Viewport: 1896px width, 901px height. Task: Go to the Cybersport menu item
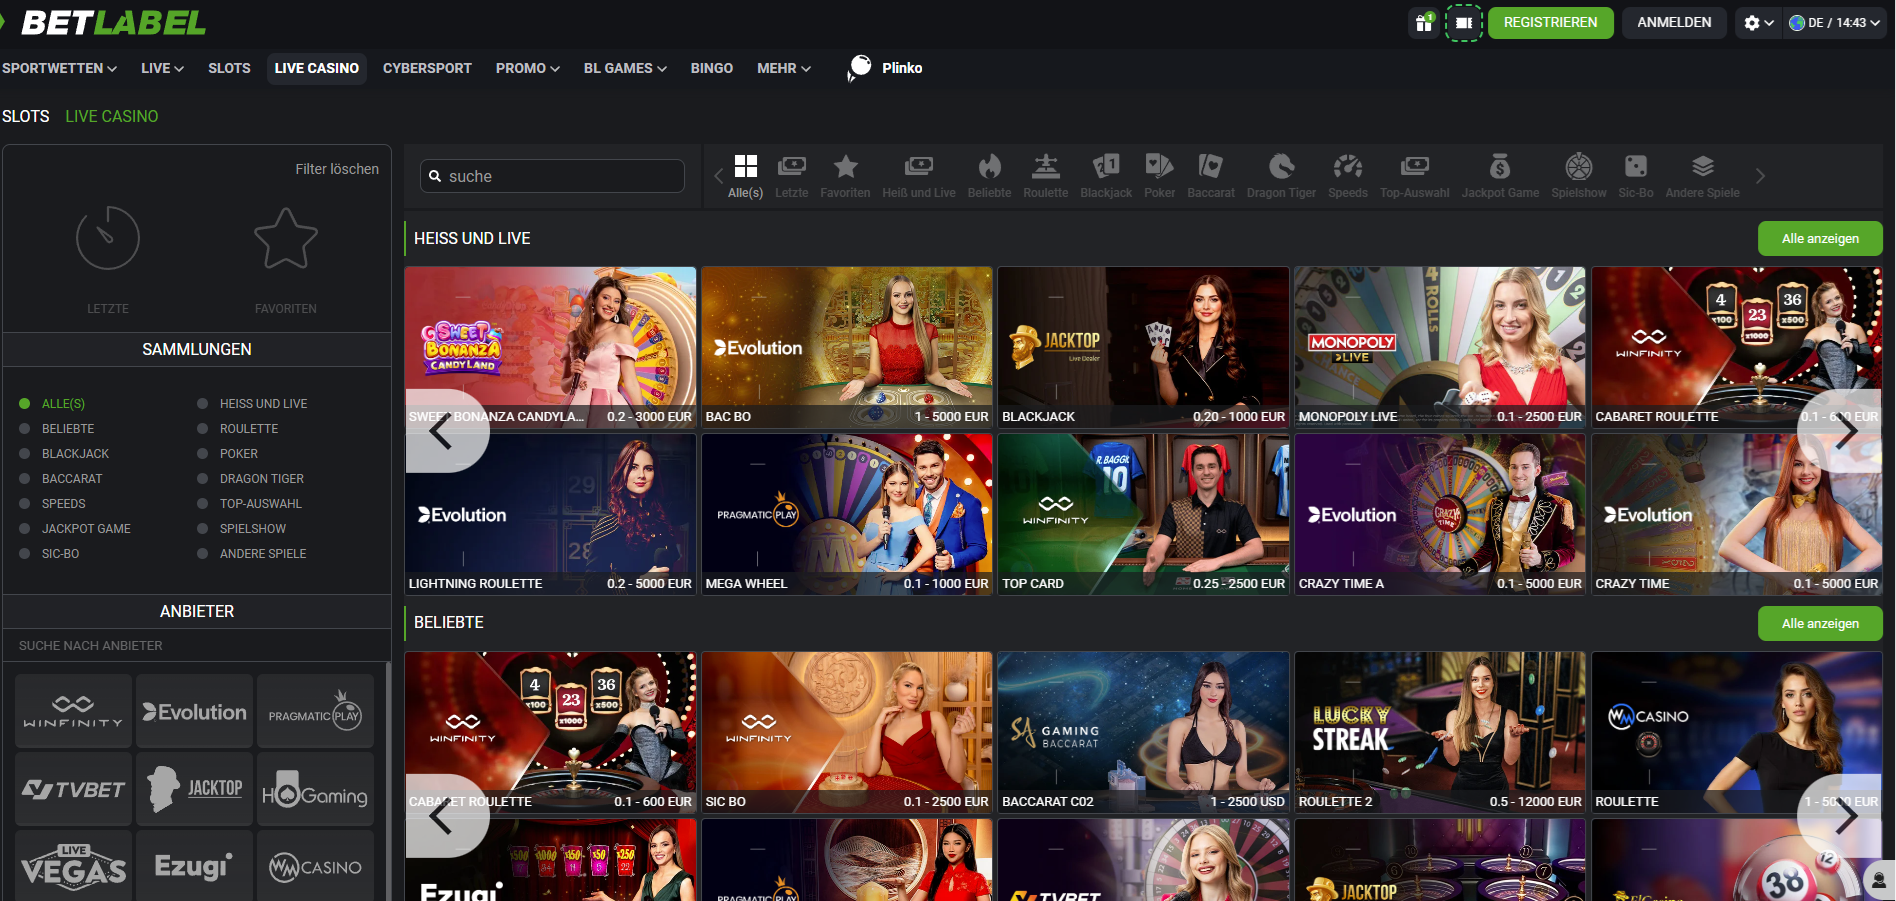click(427, 68)
